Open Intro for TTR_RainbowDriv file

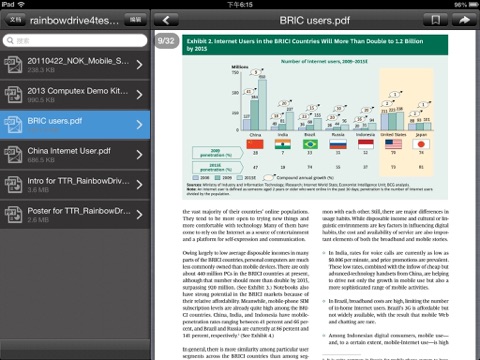click(x=75, y=185)
